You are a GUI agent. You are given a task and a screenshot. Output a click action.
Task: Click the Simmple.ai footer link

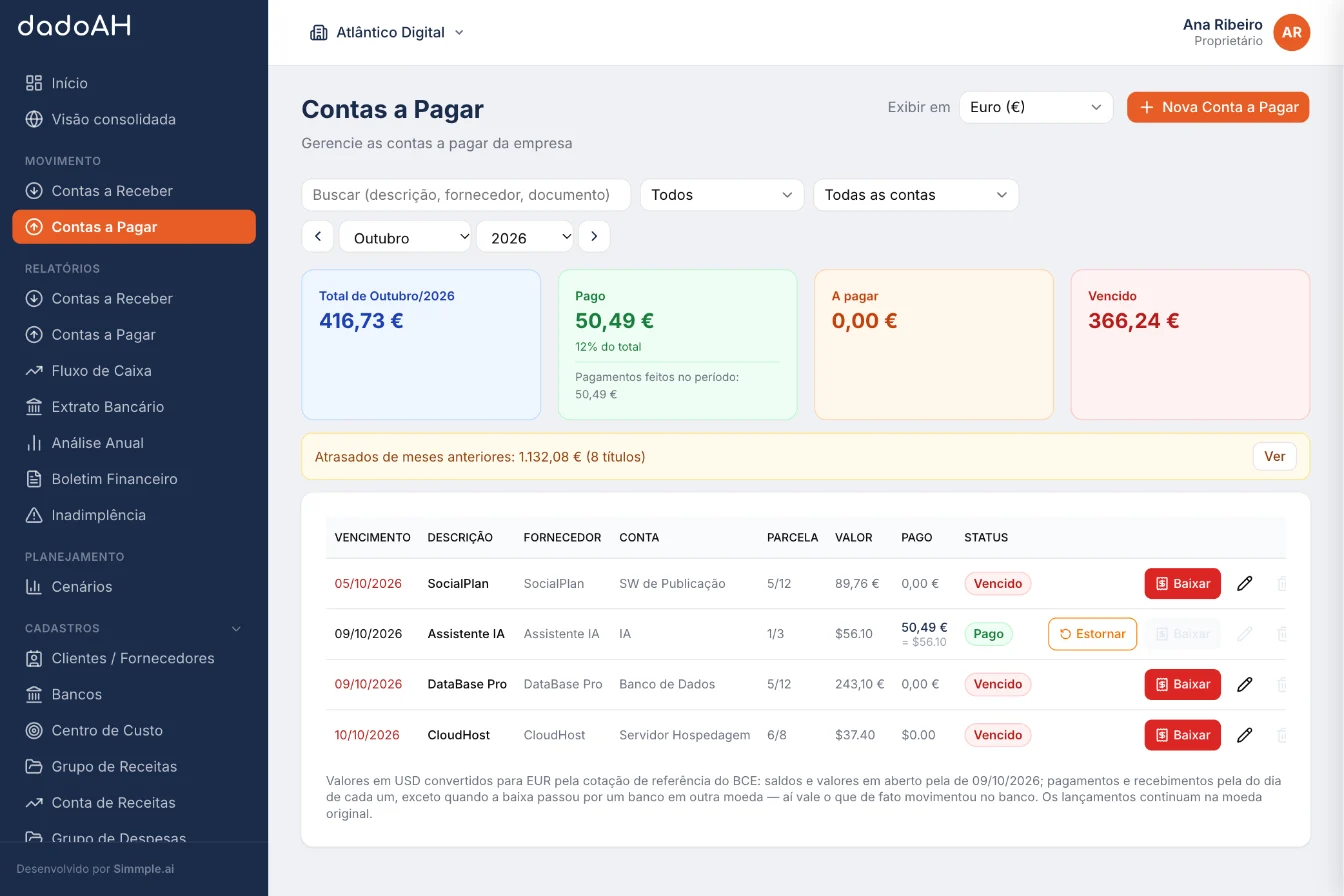pyautogui.click(x=143, y=869)
